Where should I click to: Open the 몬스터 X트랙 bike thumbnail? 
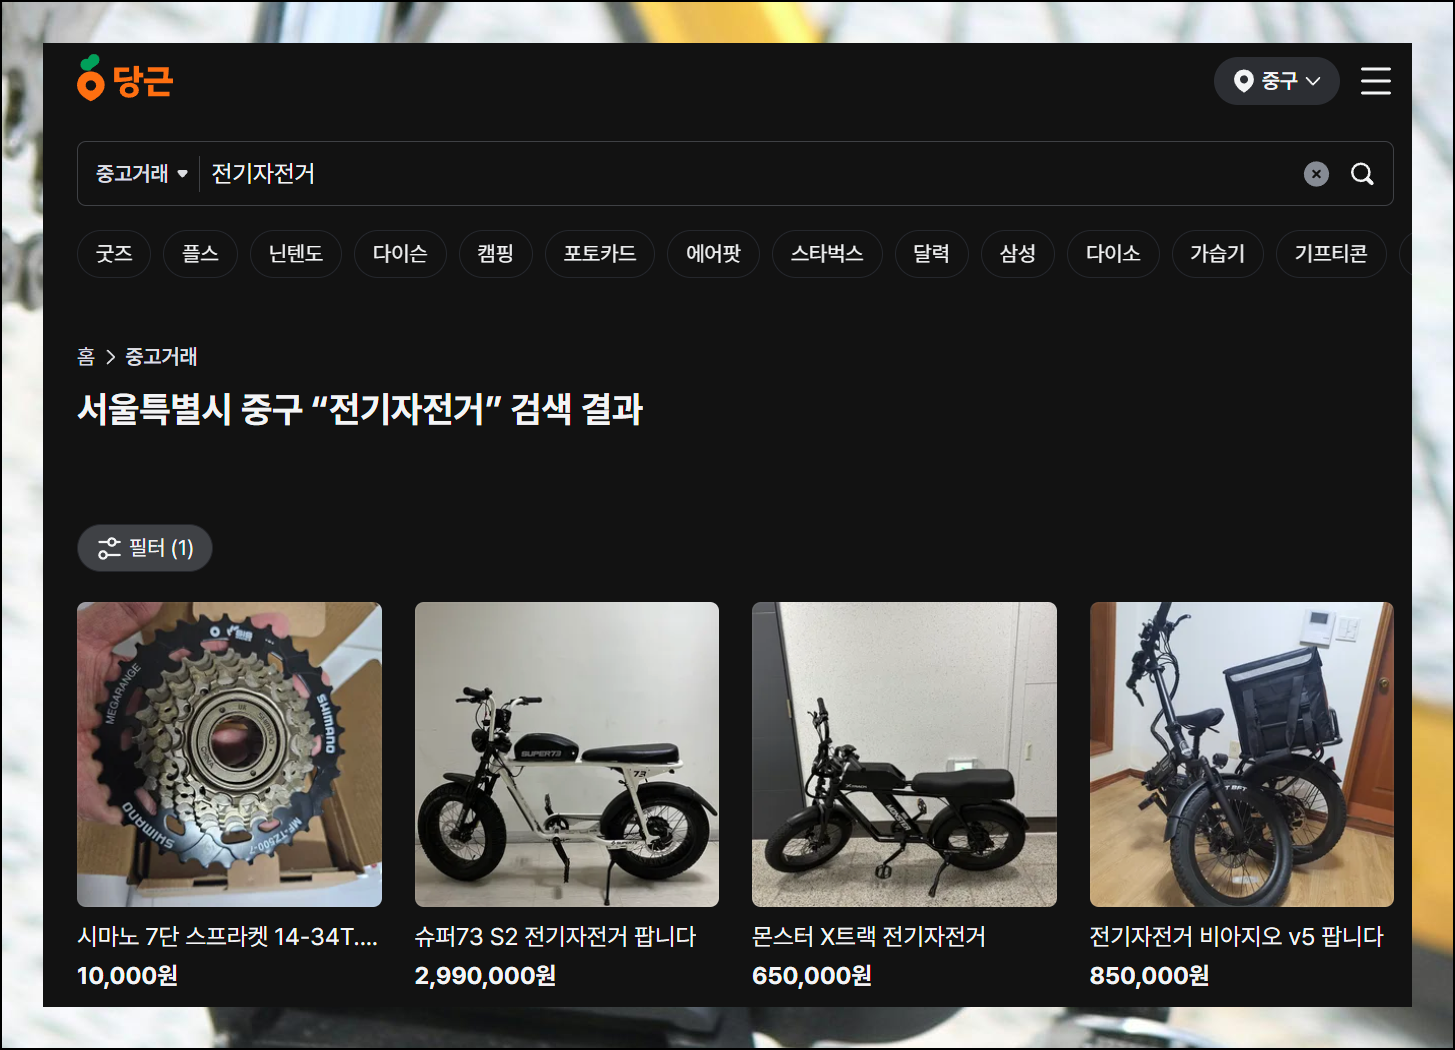tap(904, 754)
